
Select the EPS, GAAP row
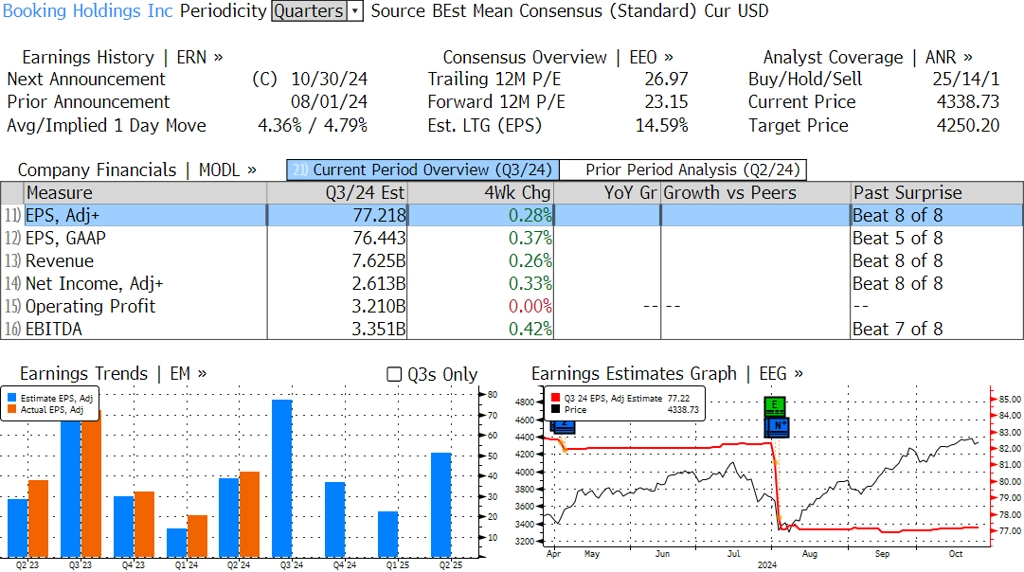512,238
